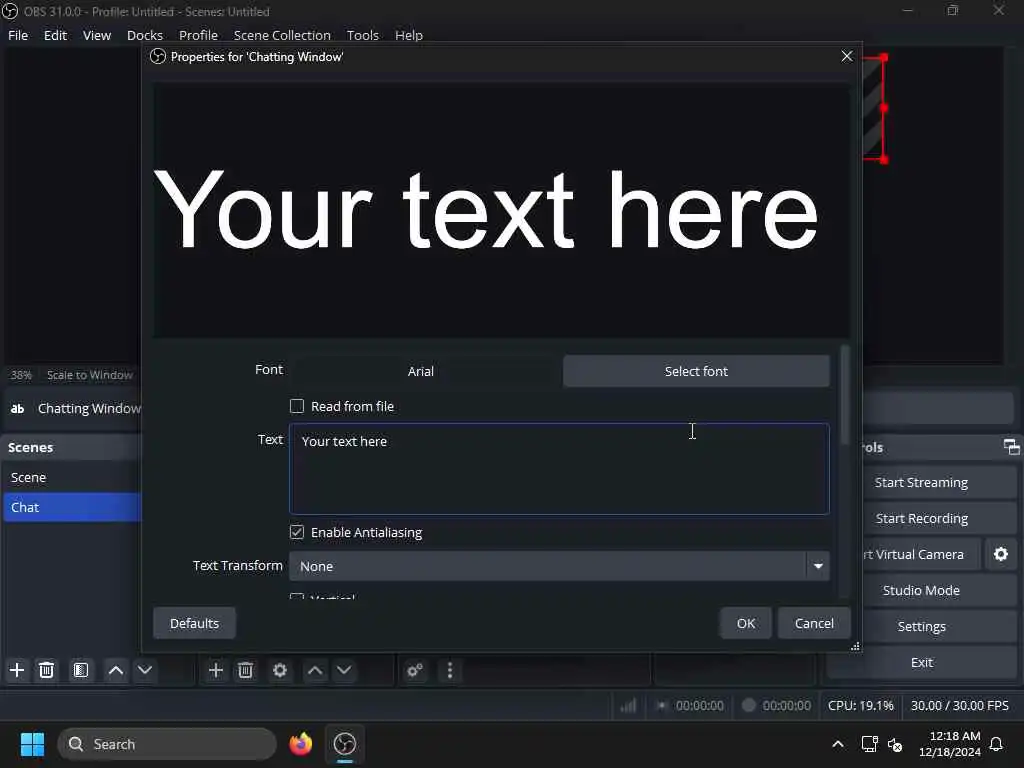Image resolution: width=1024 pixels, height=768 pixels.
Task: Click OBS Studio taskbar icon
Action: (x=344, y=744)
